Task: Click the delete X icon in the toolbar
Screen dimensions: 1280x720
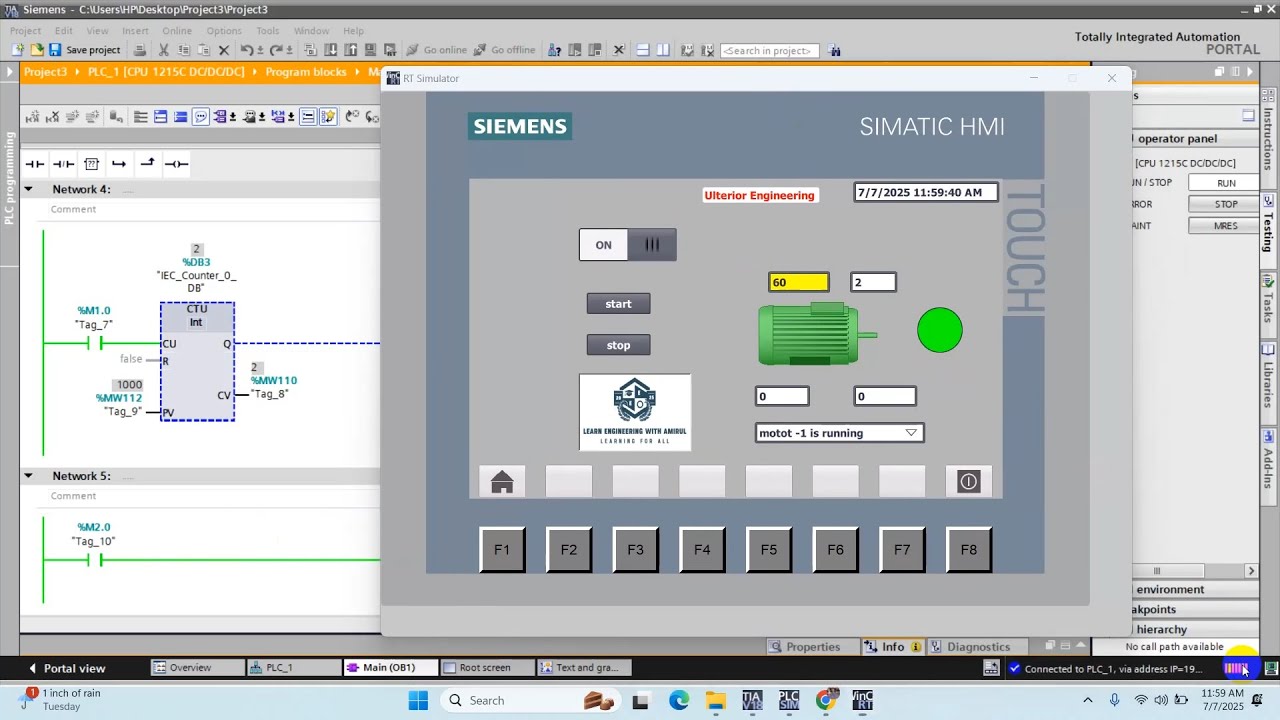Action: (x=223, y=50)
